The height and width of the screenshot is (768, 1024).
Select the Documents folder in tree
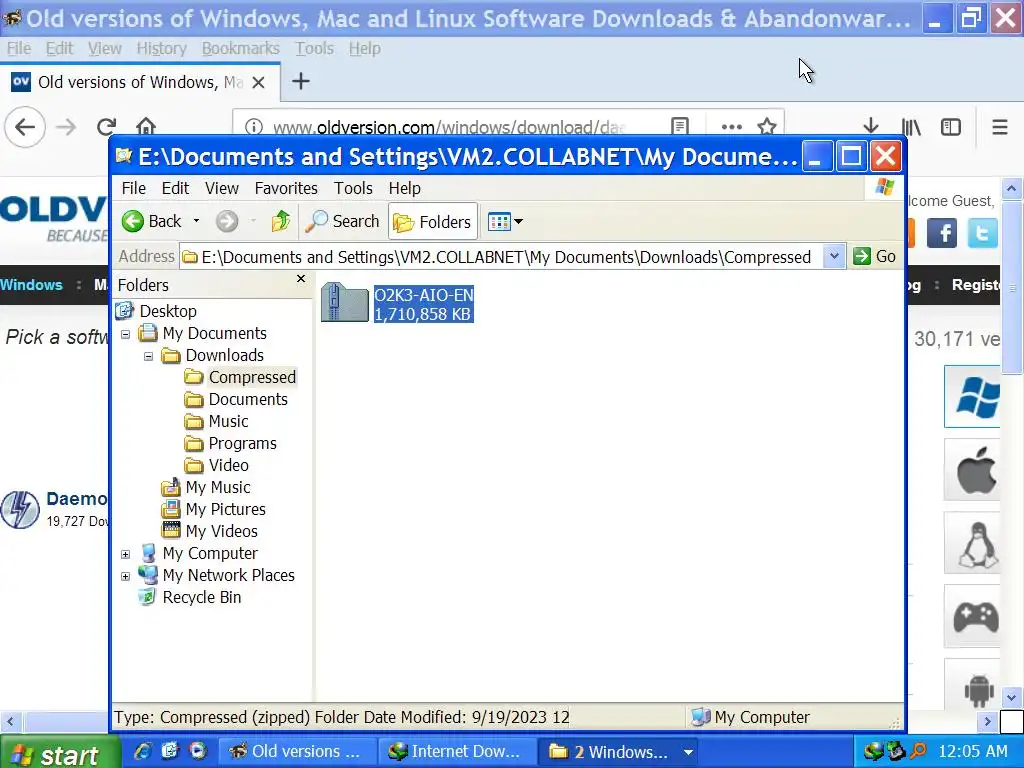coord(248,399)
